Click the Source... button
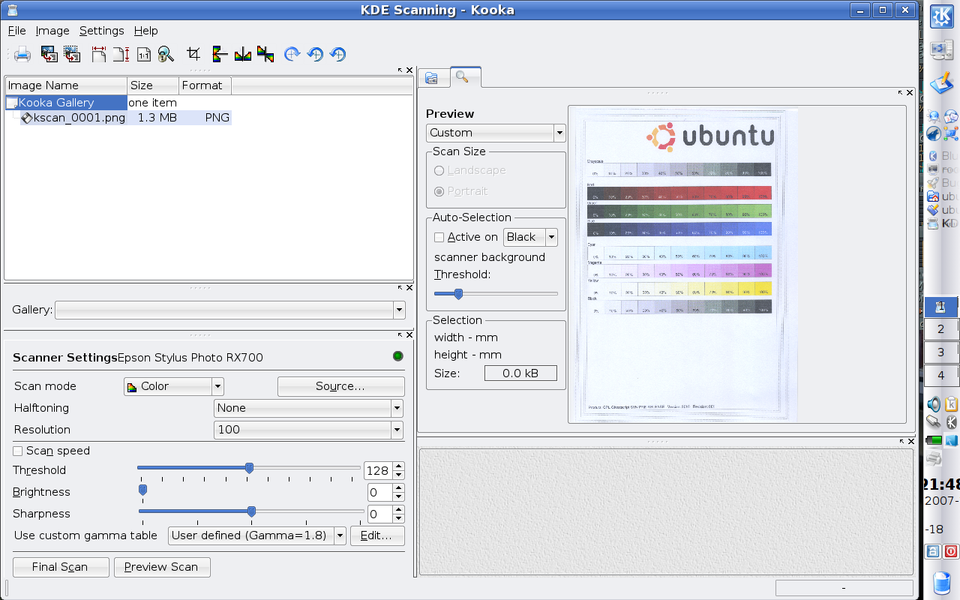Screen dimensions: 960x600 click(340, 386)
